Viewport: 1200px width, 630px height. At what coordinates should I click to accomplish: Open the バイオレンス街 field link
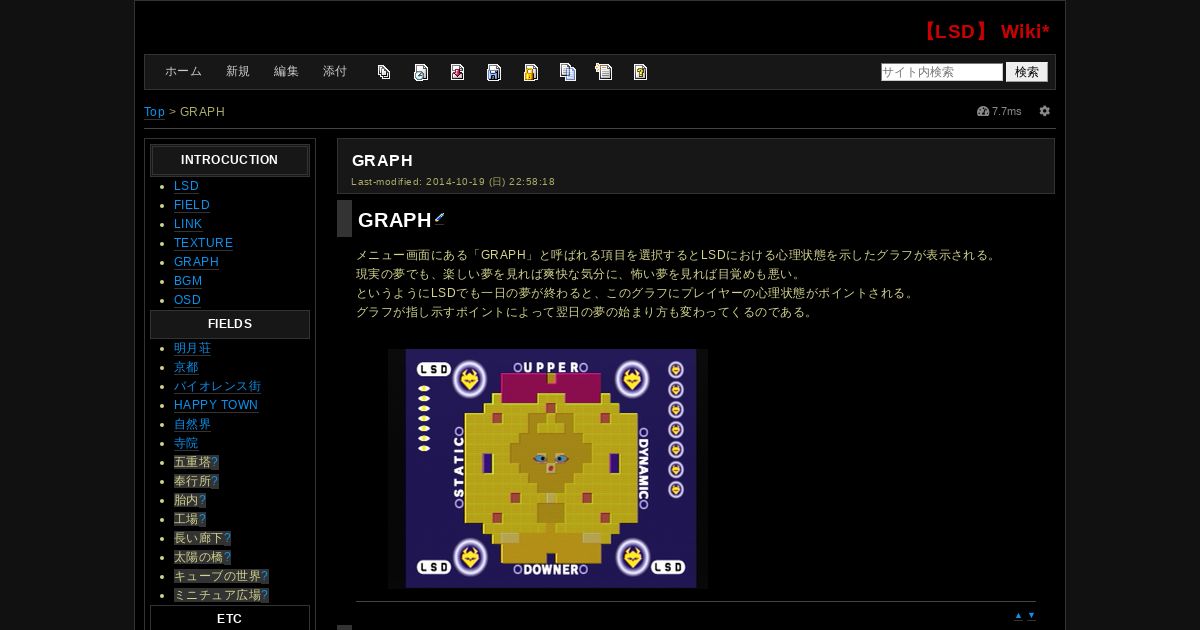(217, 386)
